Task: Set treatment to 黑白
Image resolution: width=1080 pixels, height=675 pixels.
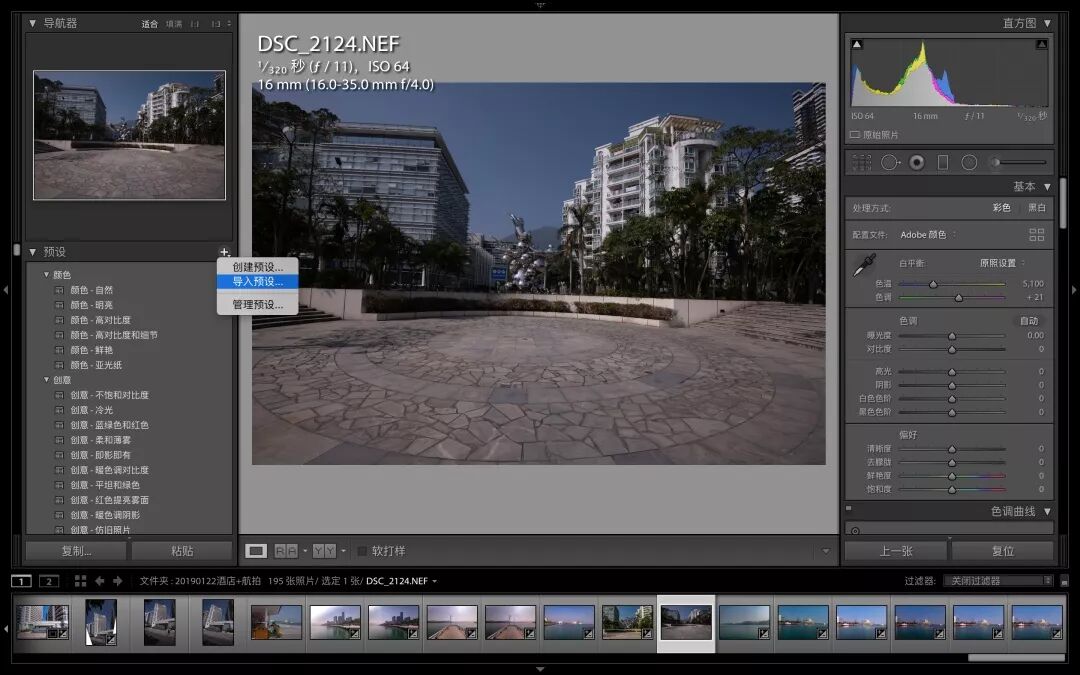Action: point(1037,208)
